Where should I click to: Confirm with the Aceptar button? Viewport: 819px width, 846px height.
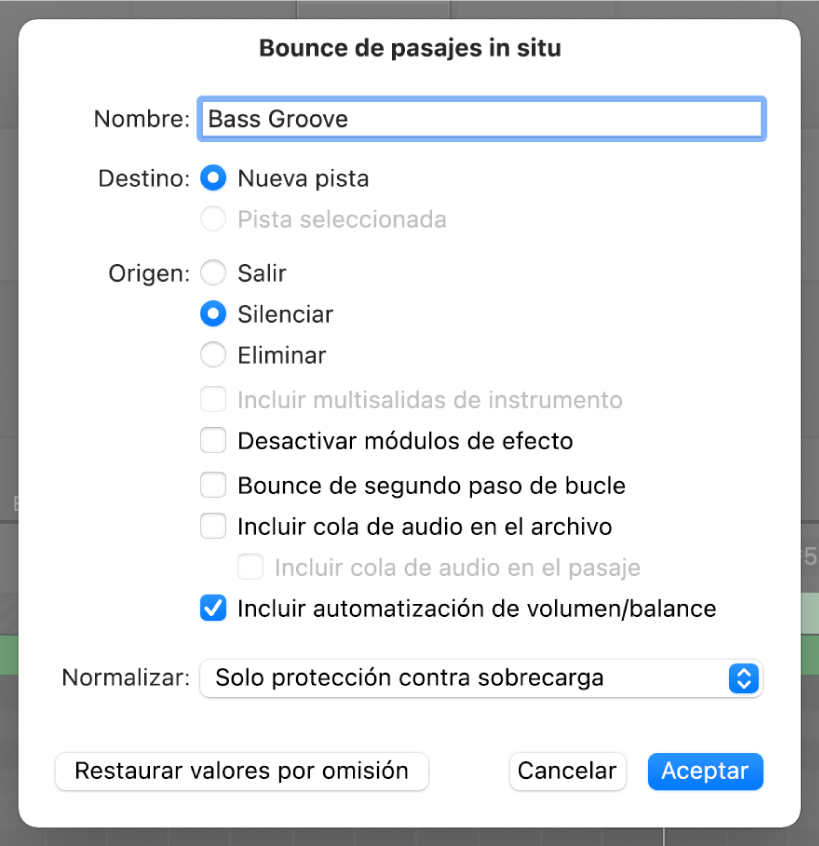coord(705,771)
